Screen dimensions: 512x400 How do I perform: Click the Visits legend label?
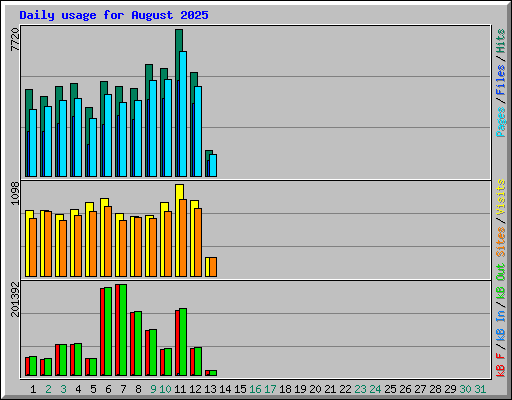[x=501, y=197]
